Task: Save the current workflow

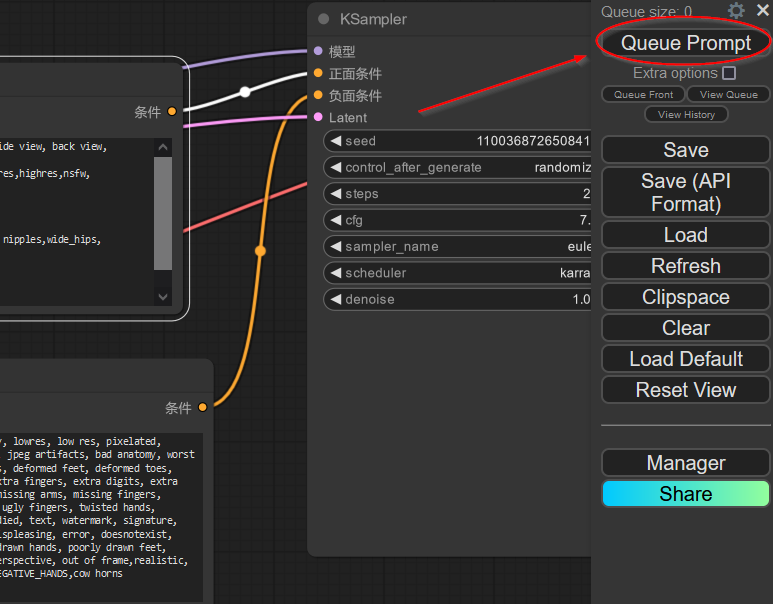Action: [685, 150]
